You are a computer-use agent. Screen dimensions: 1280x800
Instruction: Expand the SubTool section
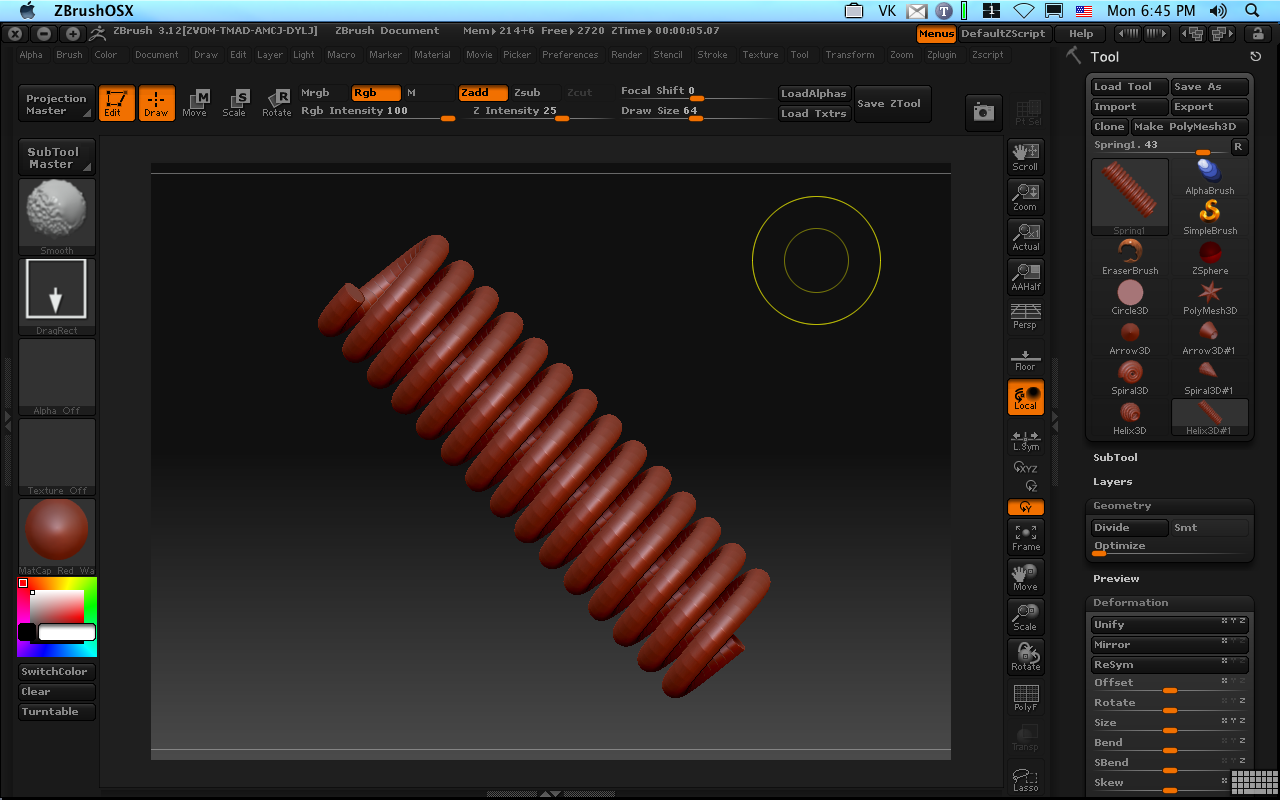click(x=1115, y=458)
